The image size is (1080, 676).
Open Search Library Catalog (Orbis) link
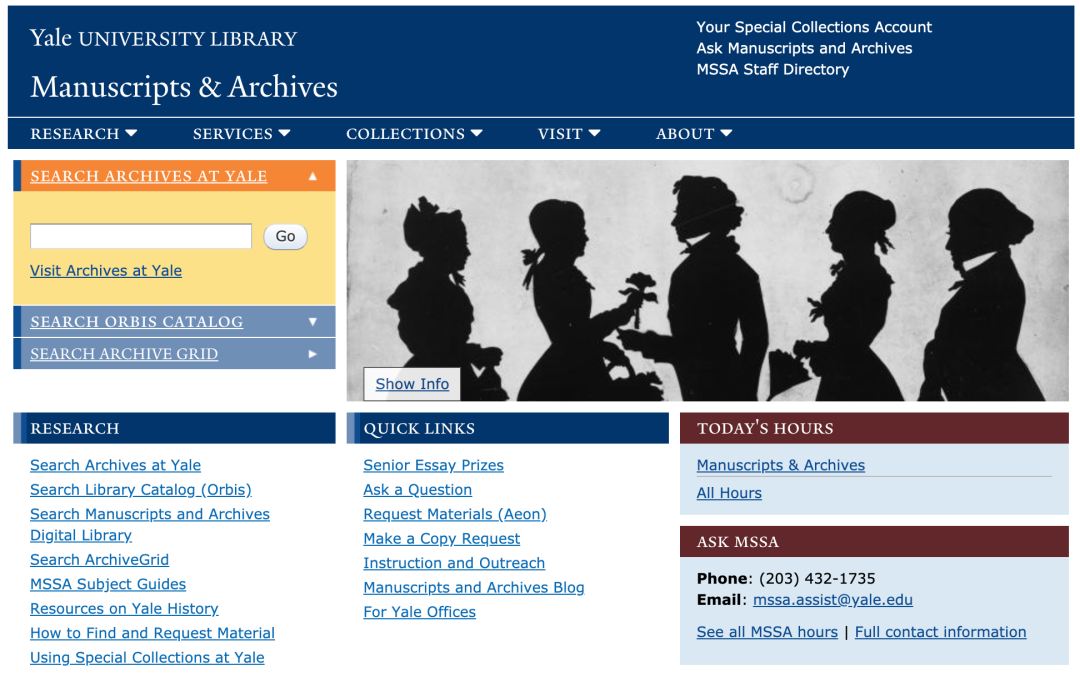(x=141, y=490)
